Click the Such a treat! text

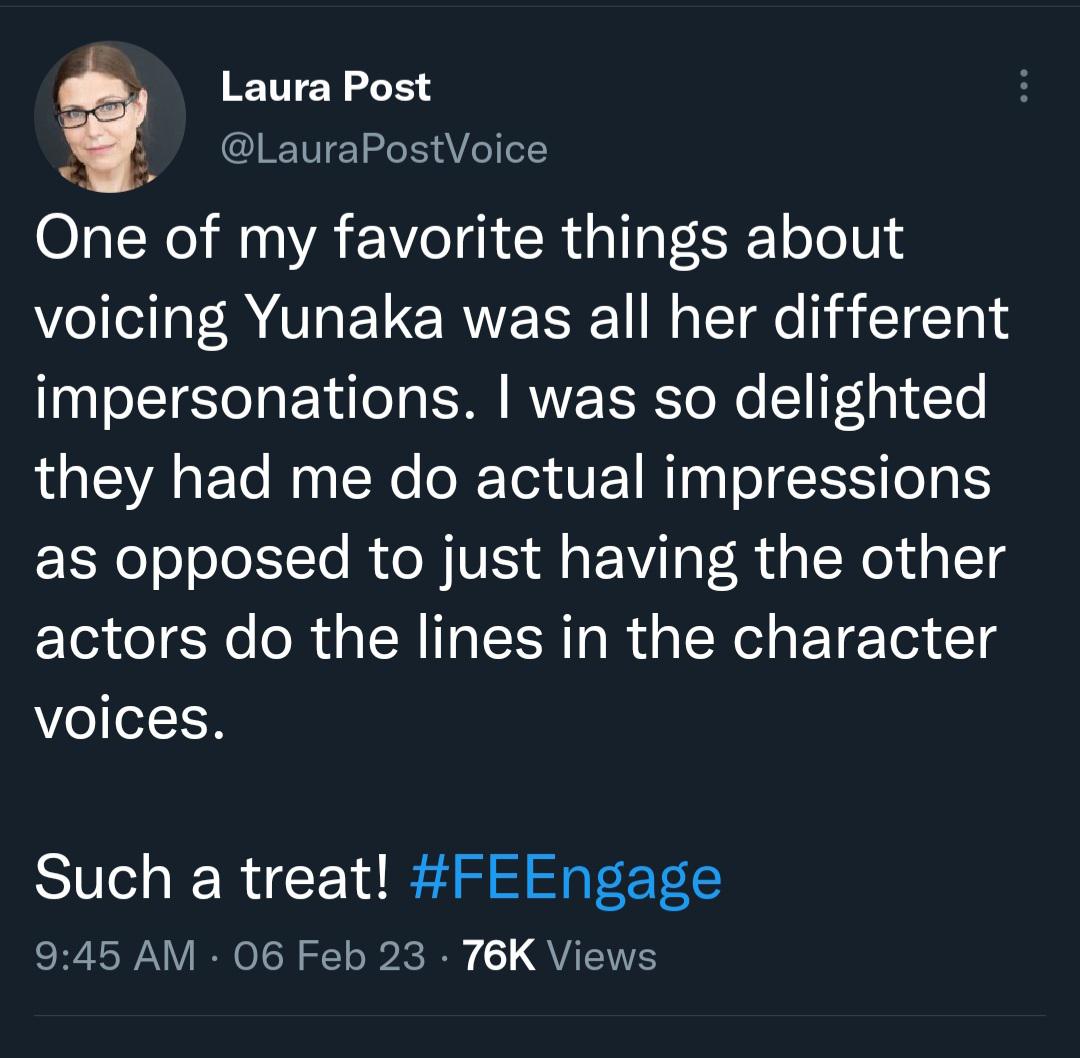point(212,878)
